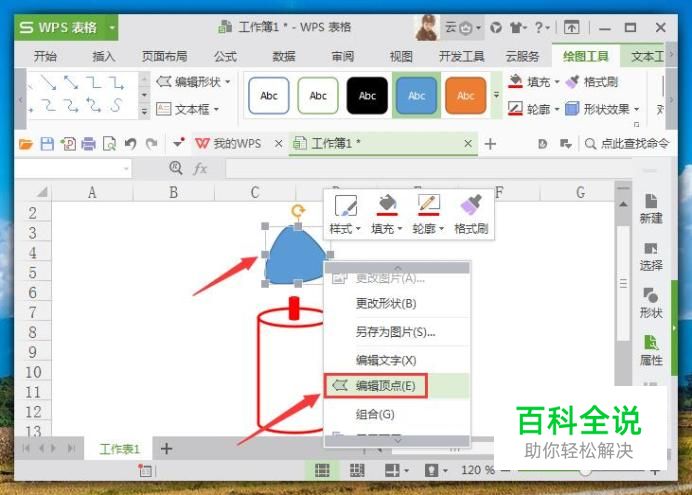This screenshot has width=692, height=495.
Task: Open the 文本框 dropdown
Action: (188, 109)
